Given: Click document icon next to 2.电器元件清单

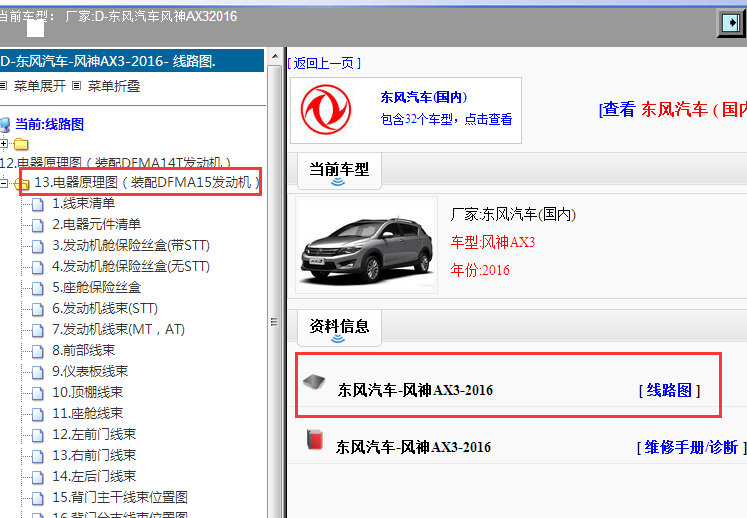Looking at the screenshot, I should [x=38, y=225].
